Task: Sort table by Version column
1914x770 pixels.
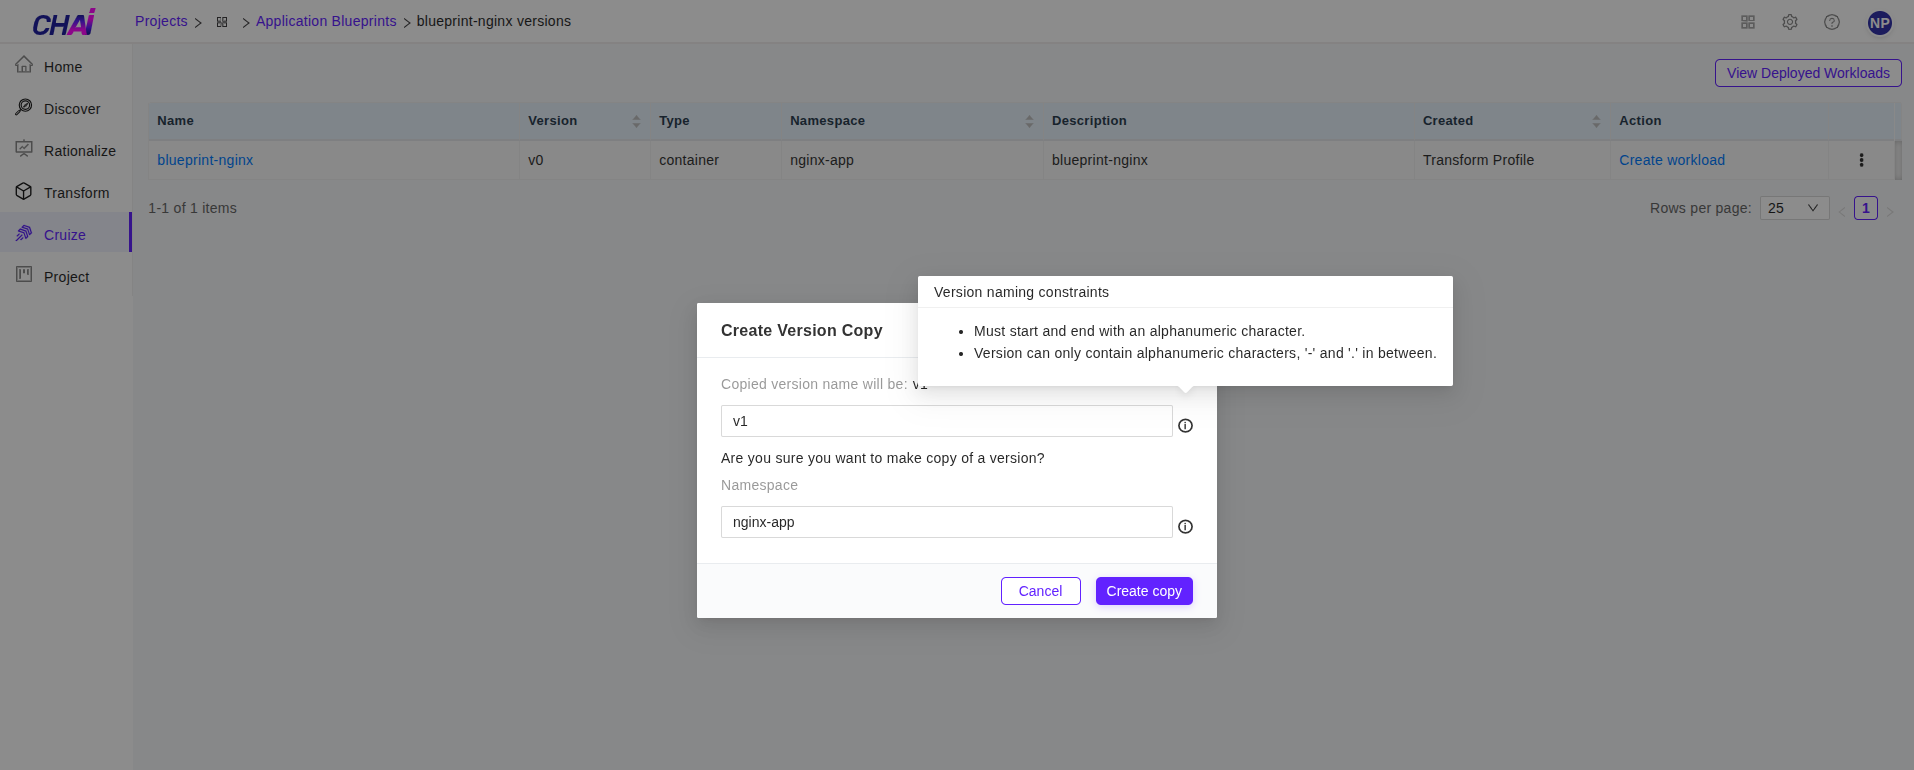Action: [636, 121]
